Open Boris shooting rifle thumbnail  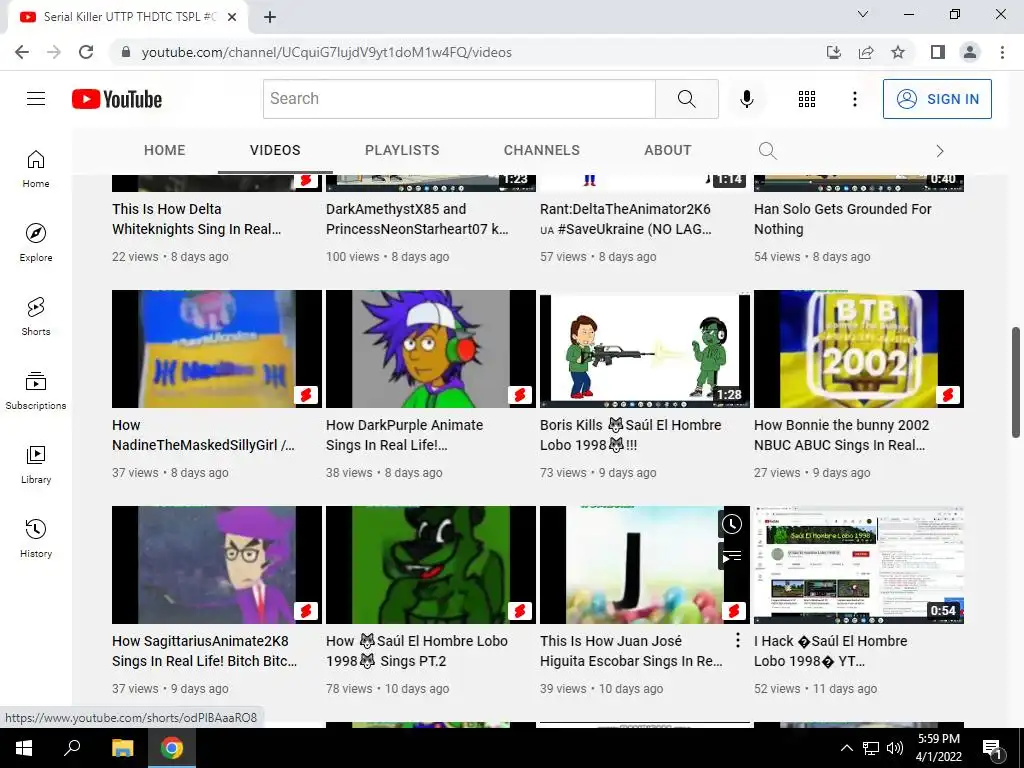point(645,349)
